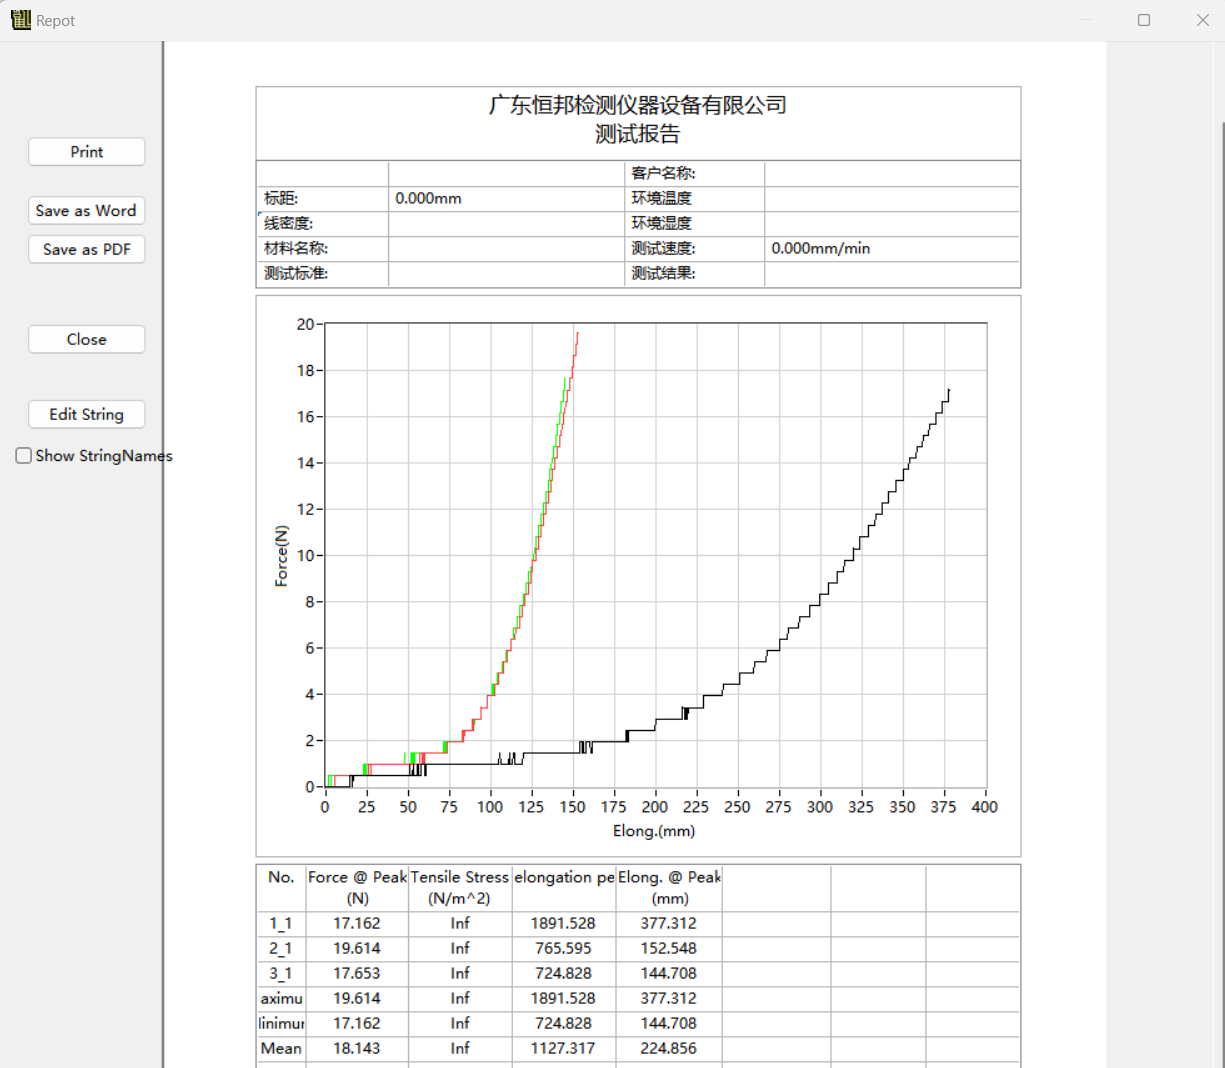The width and height of the screenshot is (1225, 1068).
Task: Click the Mean force value 18.143
Action: coord(357,1049)
